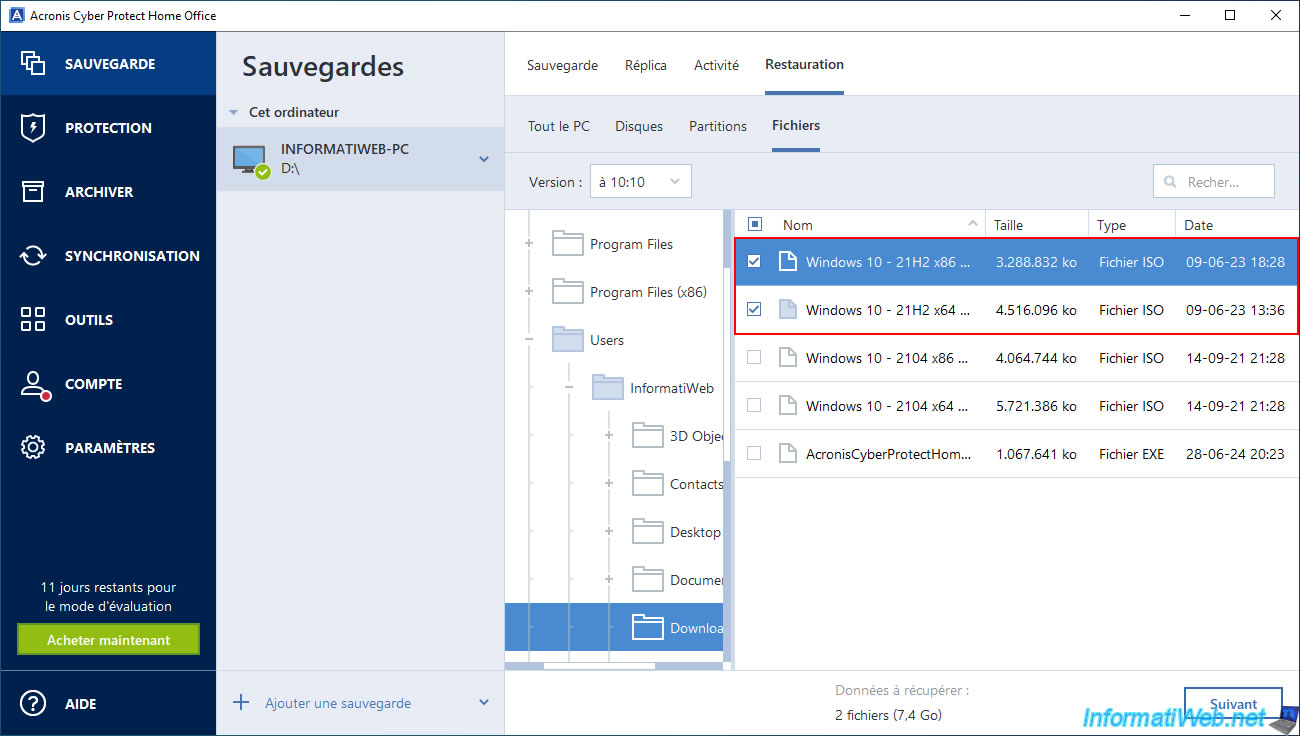Click the INFORMATIWEB-PC computer backup icon
The image size is (1300, 736).
pos(250,161)
